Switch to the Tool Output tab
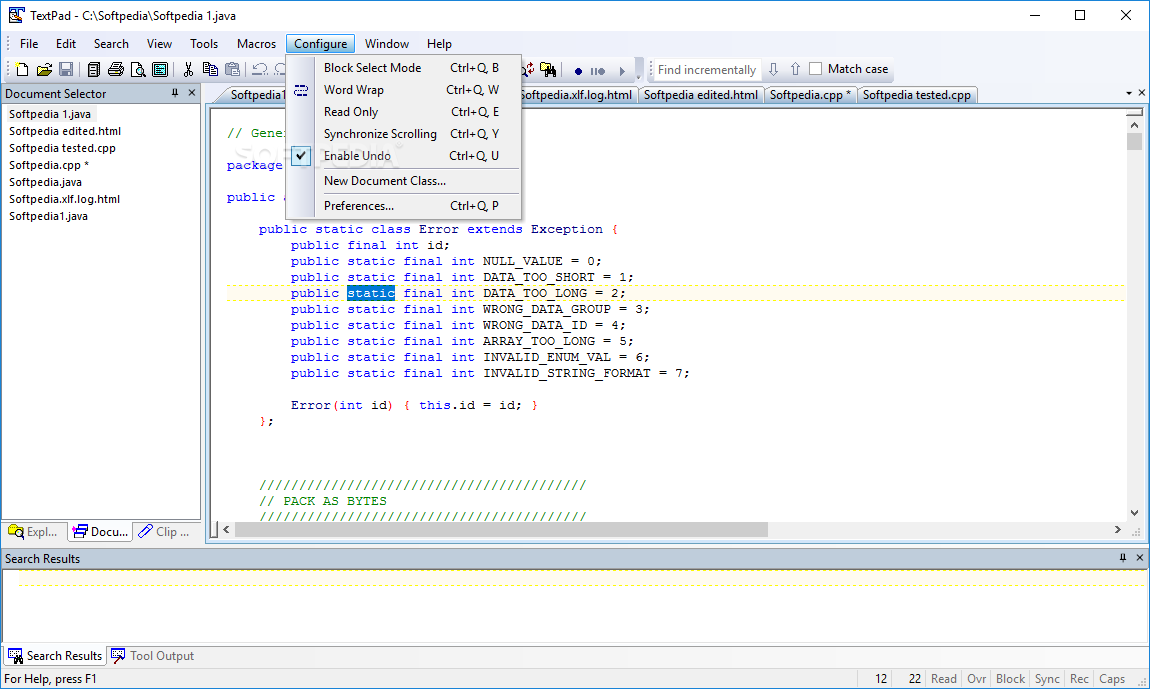Image resolution: width=1150 pixels, height=689 pixels. 153,656
